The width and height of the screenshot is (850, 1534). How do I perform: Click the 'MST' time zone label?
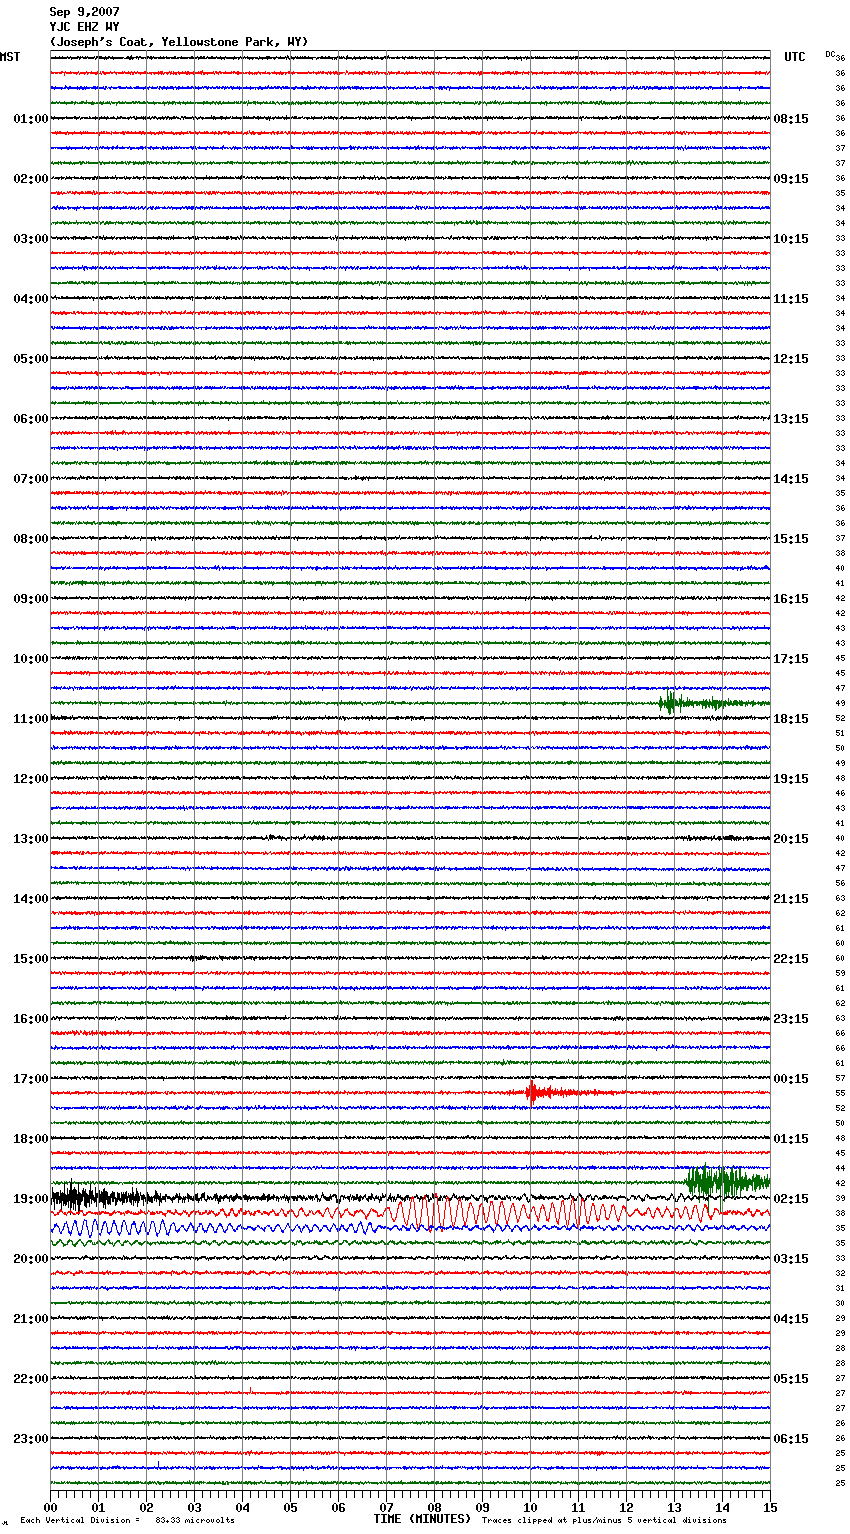10,57
